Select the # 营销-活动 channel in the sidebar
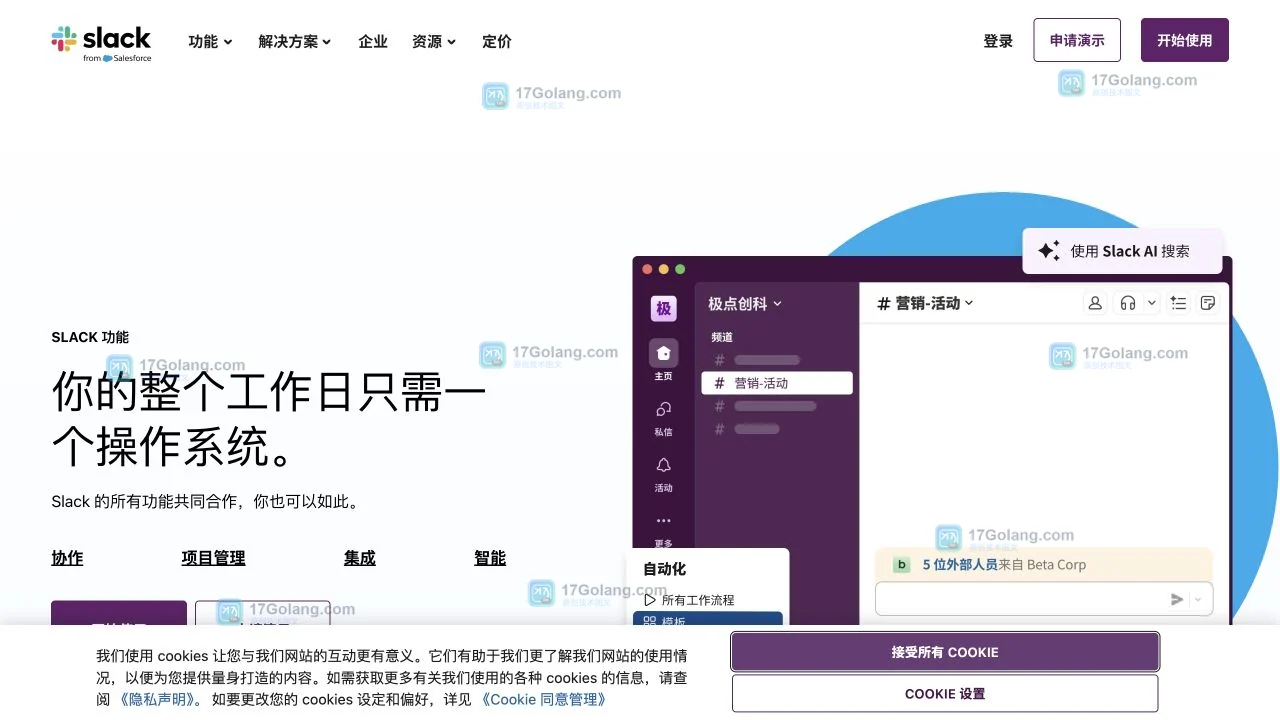This screenshot has width=1280, height=720. 777,383
